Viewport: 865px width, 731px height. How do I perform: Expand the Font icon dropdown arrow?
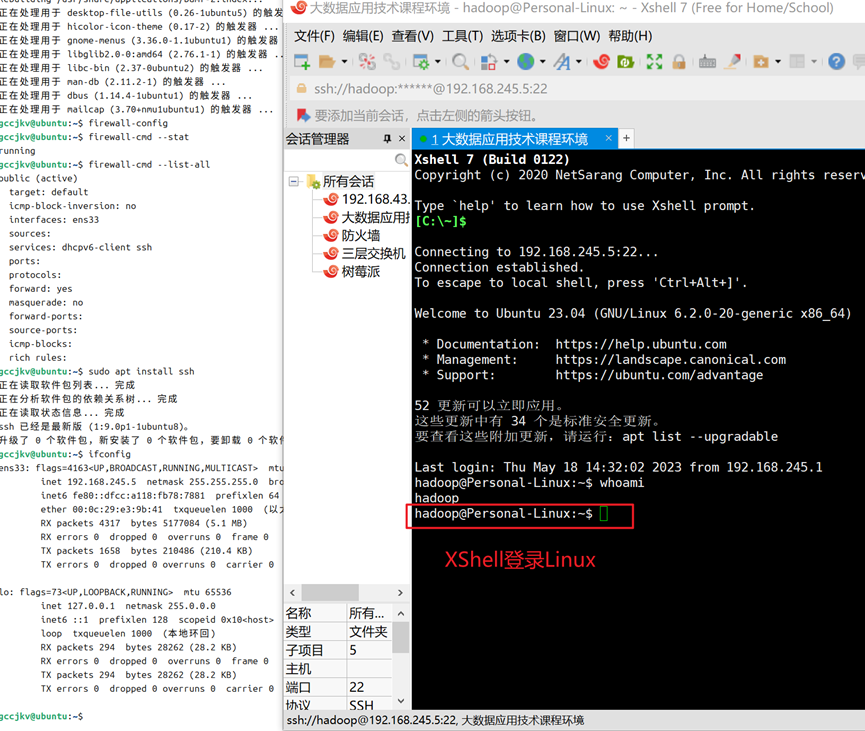[578, 62]
